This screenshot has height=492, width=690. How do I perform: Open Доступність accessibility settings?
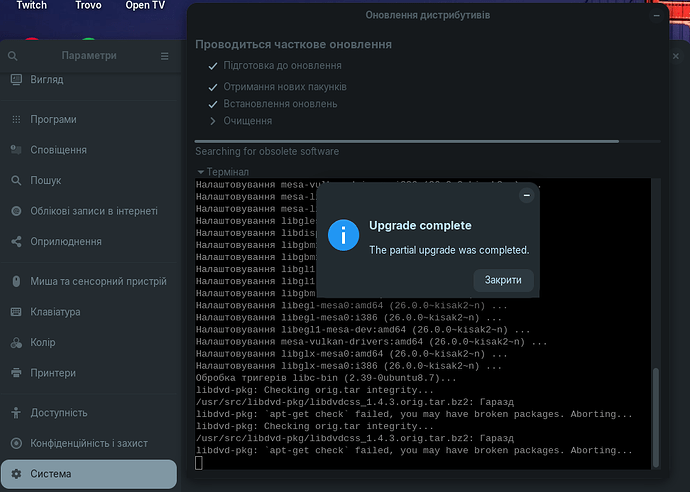(59, 412)
